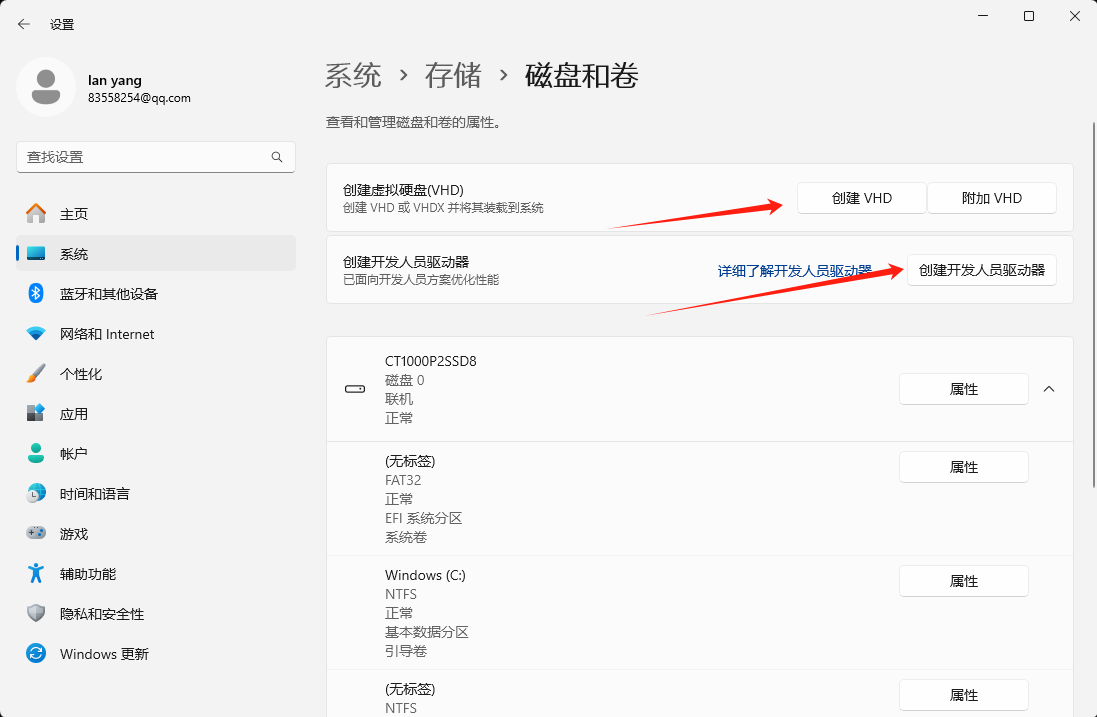Click the CT1000P2SSD8 disk drive icon
Viewport: 1097px width, 717px height.
point(355,389)
